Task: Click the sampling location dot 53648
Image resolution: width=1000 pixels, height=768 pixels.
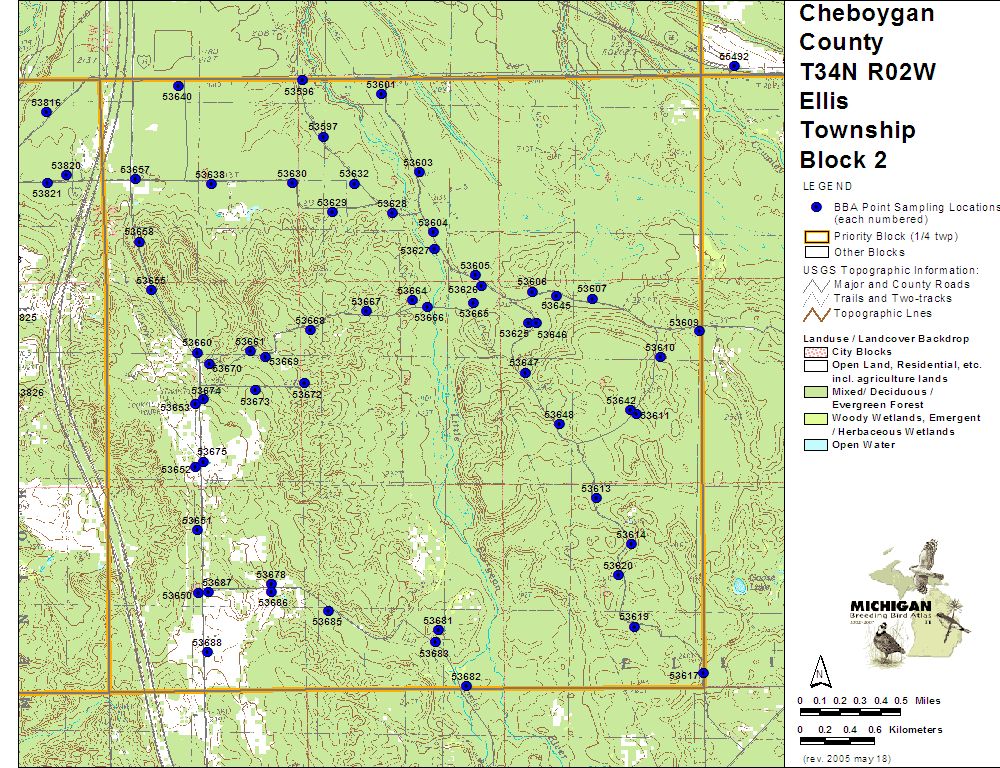Action: click(x=559, y=424)
